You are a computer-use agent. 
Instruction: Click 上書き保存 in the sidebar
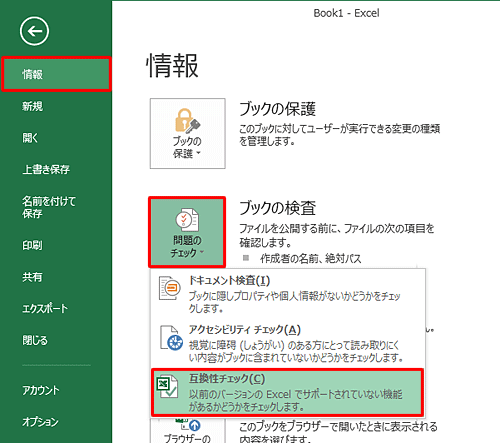pos(46,169)
